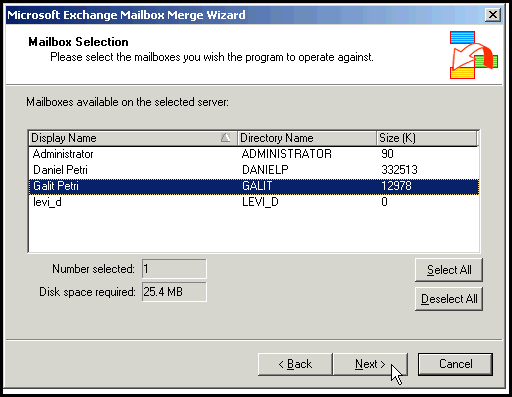Cancel the Mailbox Merge Wizard
Image resolution: width=512 pixels, height=397 pixels.
click(x=455, y=364)
